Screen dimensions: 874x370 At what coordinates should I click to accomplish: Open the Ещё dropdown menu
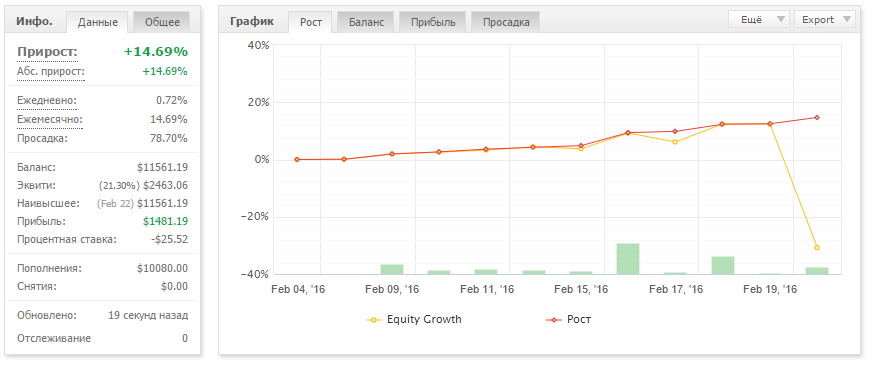[x=759, y=19]
